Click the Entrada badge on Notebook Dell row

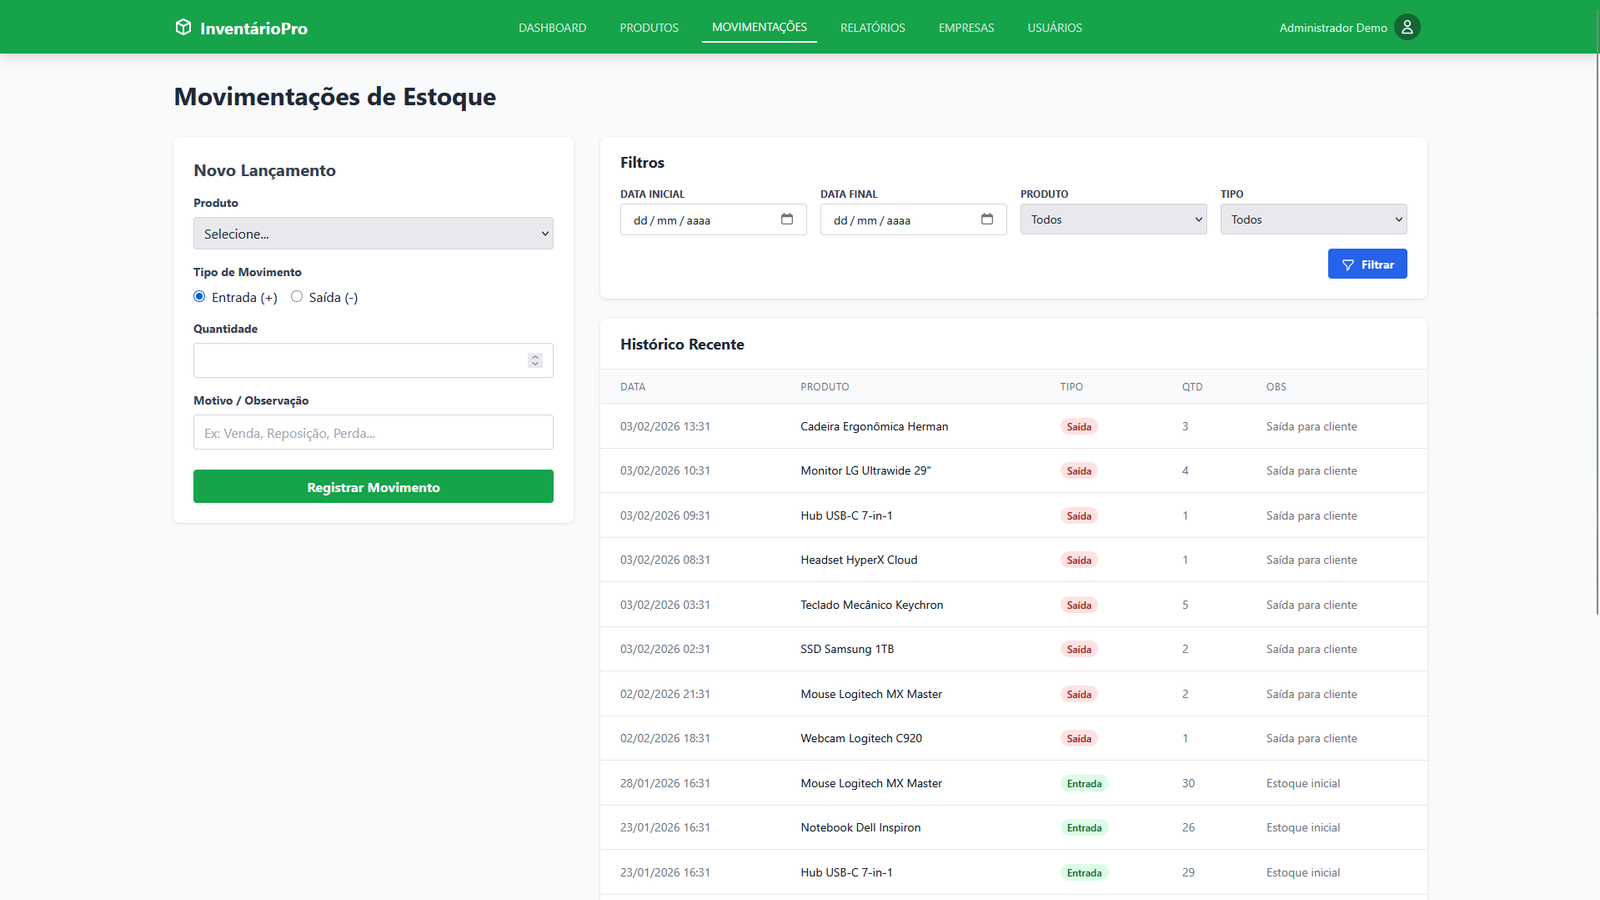pyautogui.click(x=1083, y=828)
